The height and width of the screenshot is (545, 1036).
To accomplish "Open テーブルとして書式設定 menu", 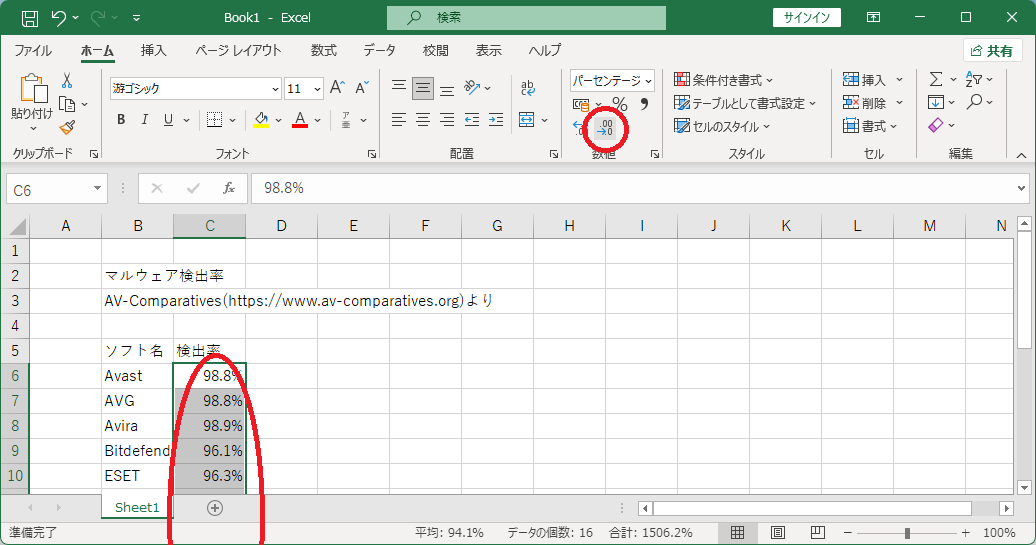I will coord(745,103).
